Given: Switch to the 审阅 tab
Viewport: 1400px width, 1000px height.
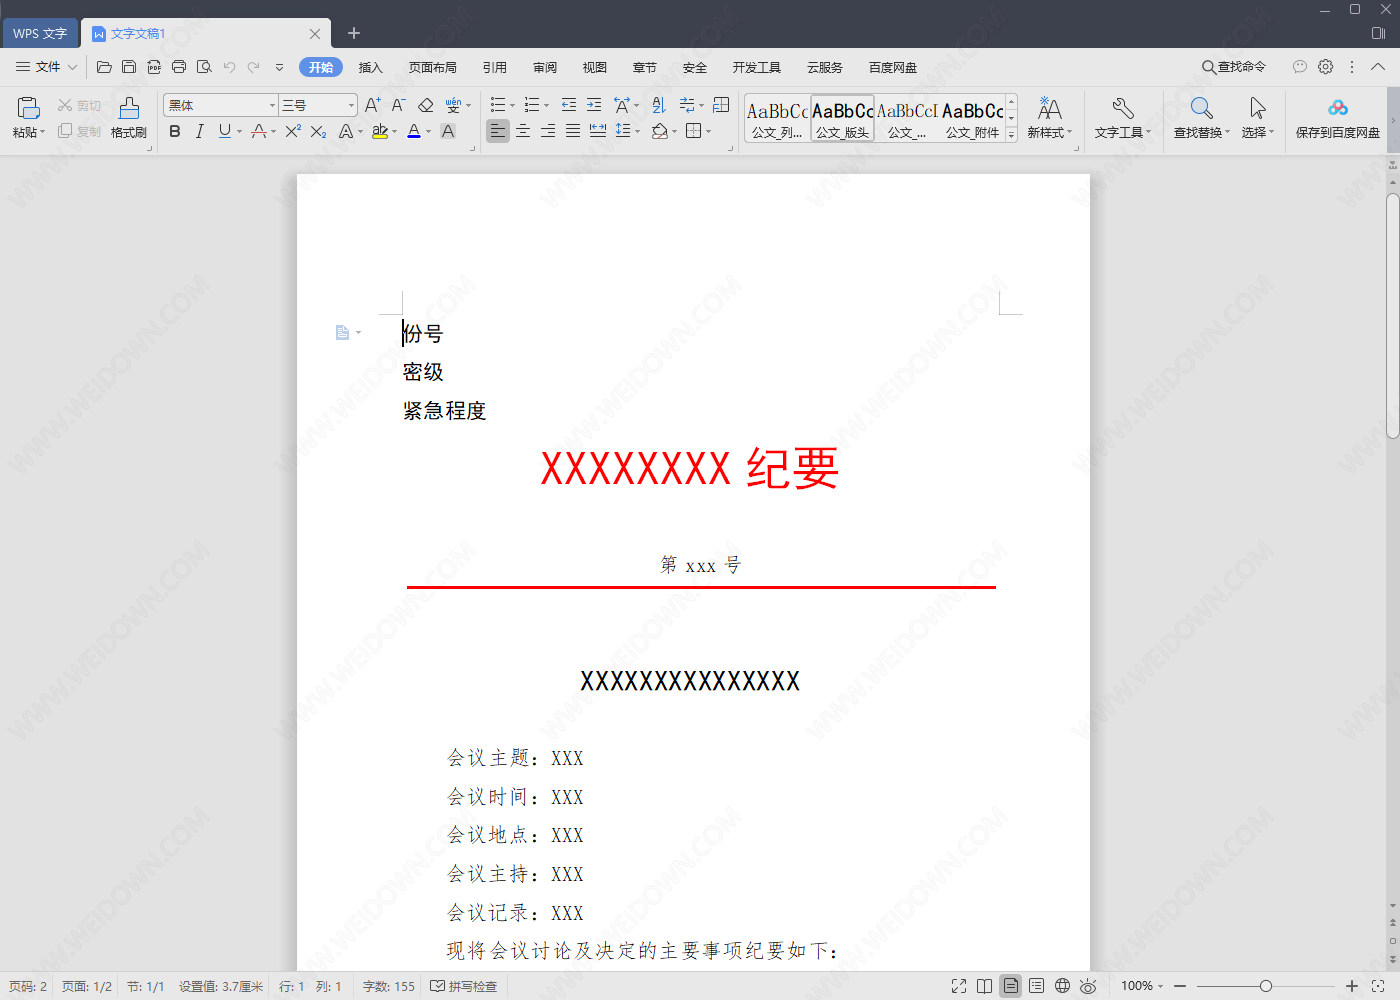Looking at the screenshot, I should point(545,67).
